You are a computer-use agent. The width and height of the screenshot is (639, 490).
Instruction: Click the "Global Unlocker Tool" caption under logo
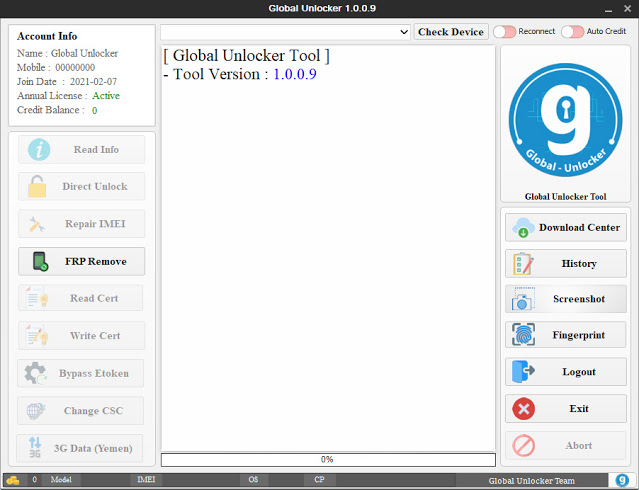566,196
